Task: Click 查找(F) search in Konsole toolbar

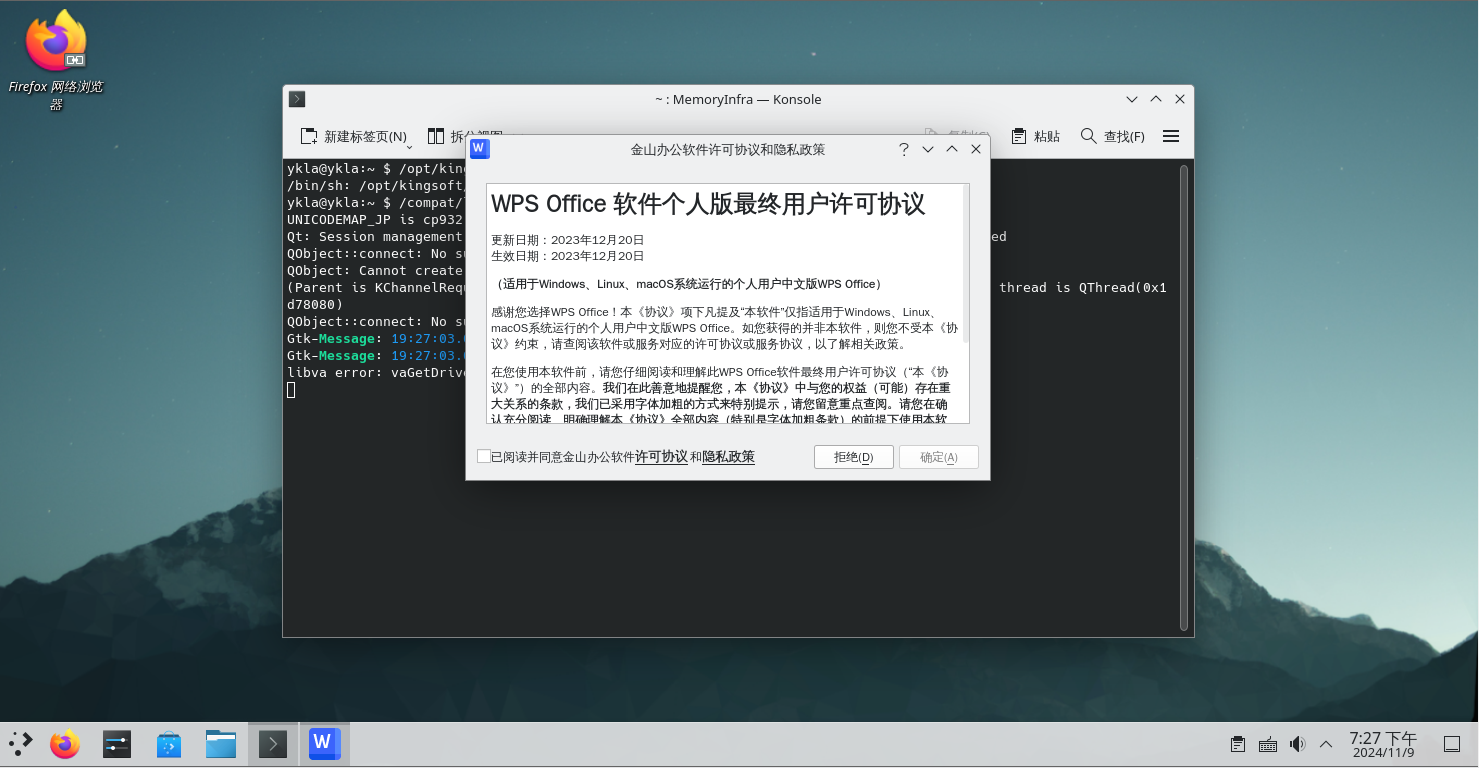Action: click(1113, 136)
